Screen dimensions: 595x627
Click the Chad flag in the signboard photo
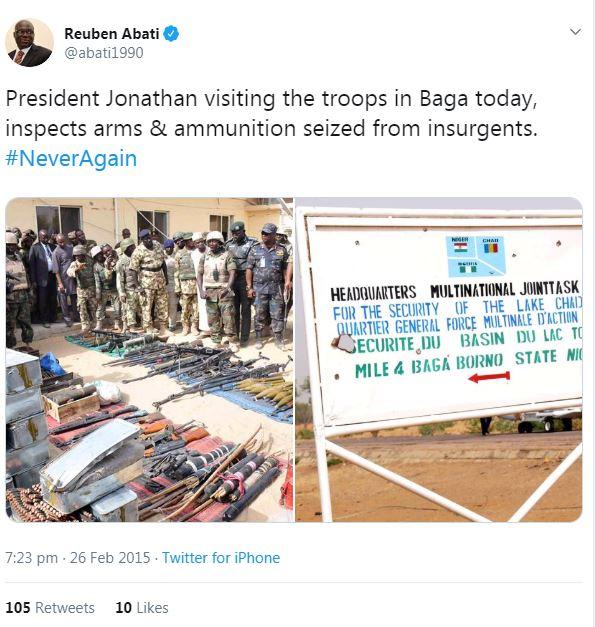click(491, 248)
